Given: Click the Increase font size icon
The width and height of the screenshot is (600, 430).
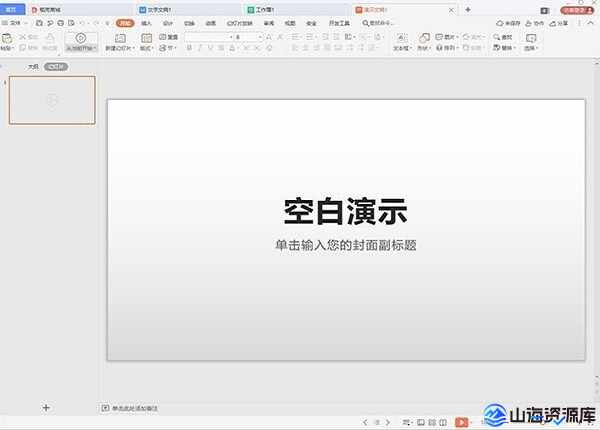Looking at the screenshot, I should pyautogui.click(x=269, y=37).
